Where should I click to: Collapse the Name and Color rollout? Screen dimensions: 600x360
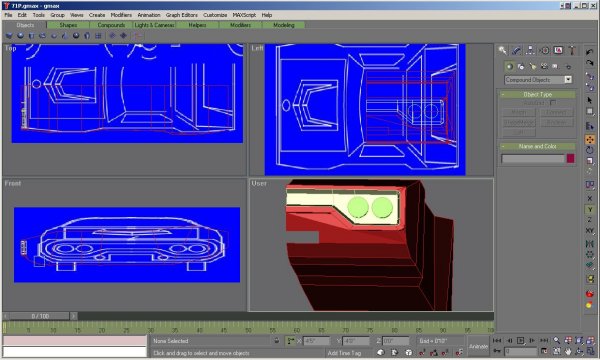[538, 146]
